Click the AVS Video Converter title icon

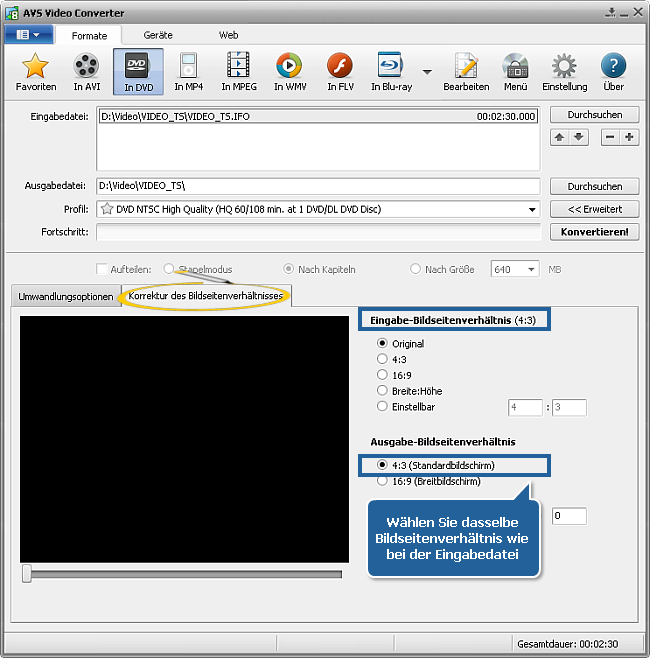coord(12,13)
